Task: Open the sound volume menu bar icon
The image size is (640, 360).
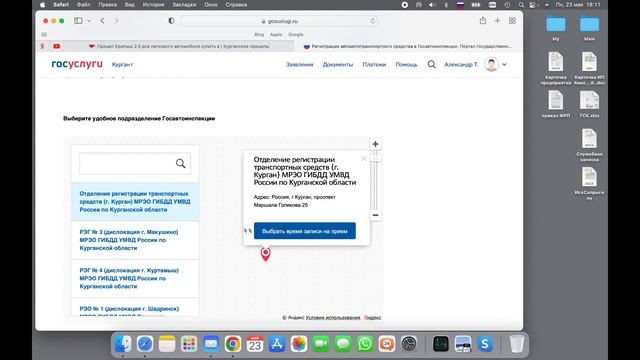Action: click(x=432, y=5)
